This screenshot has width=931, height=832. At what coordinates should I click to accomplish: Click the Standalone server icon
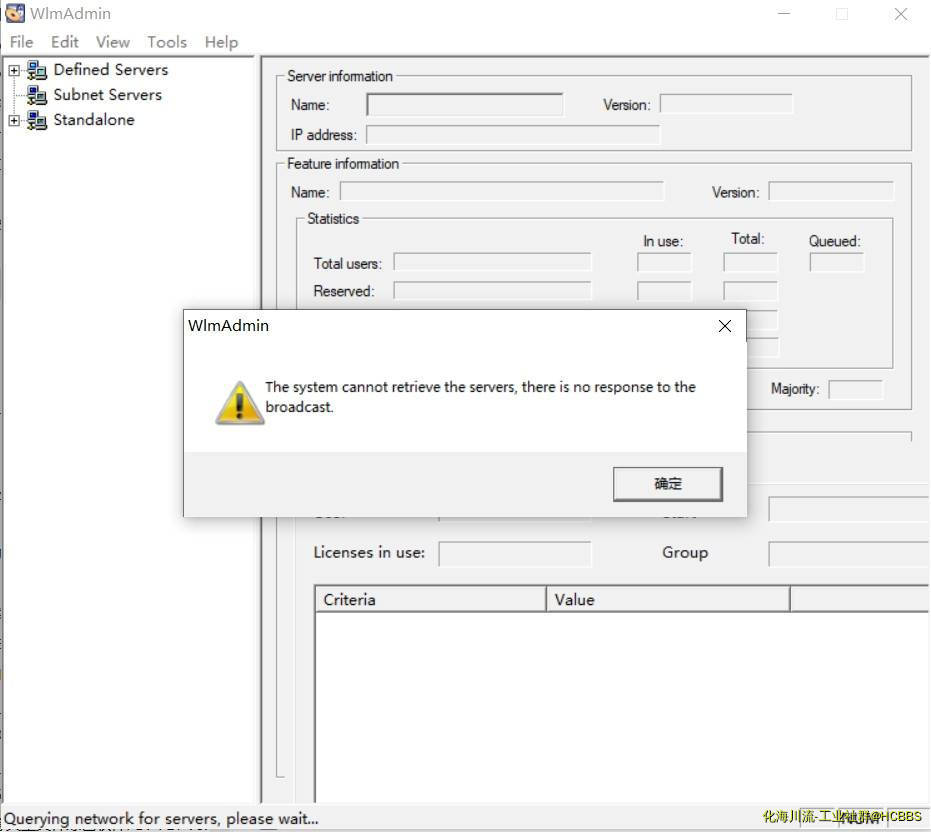pos(37,120)
